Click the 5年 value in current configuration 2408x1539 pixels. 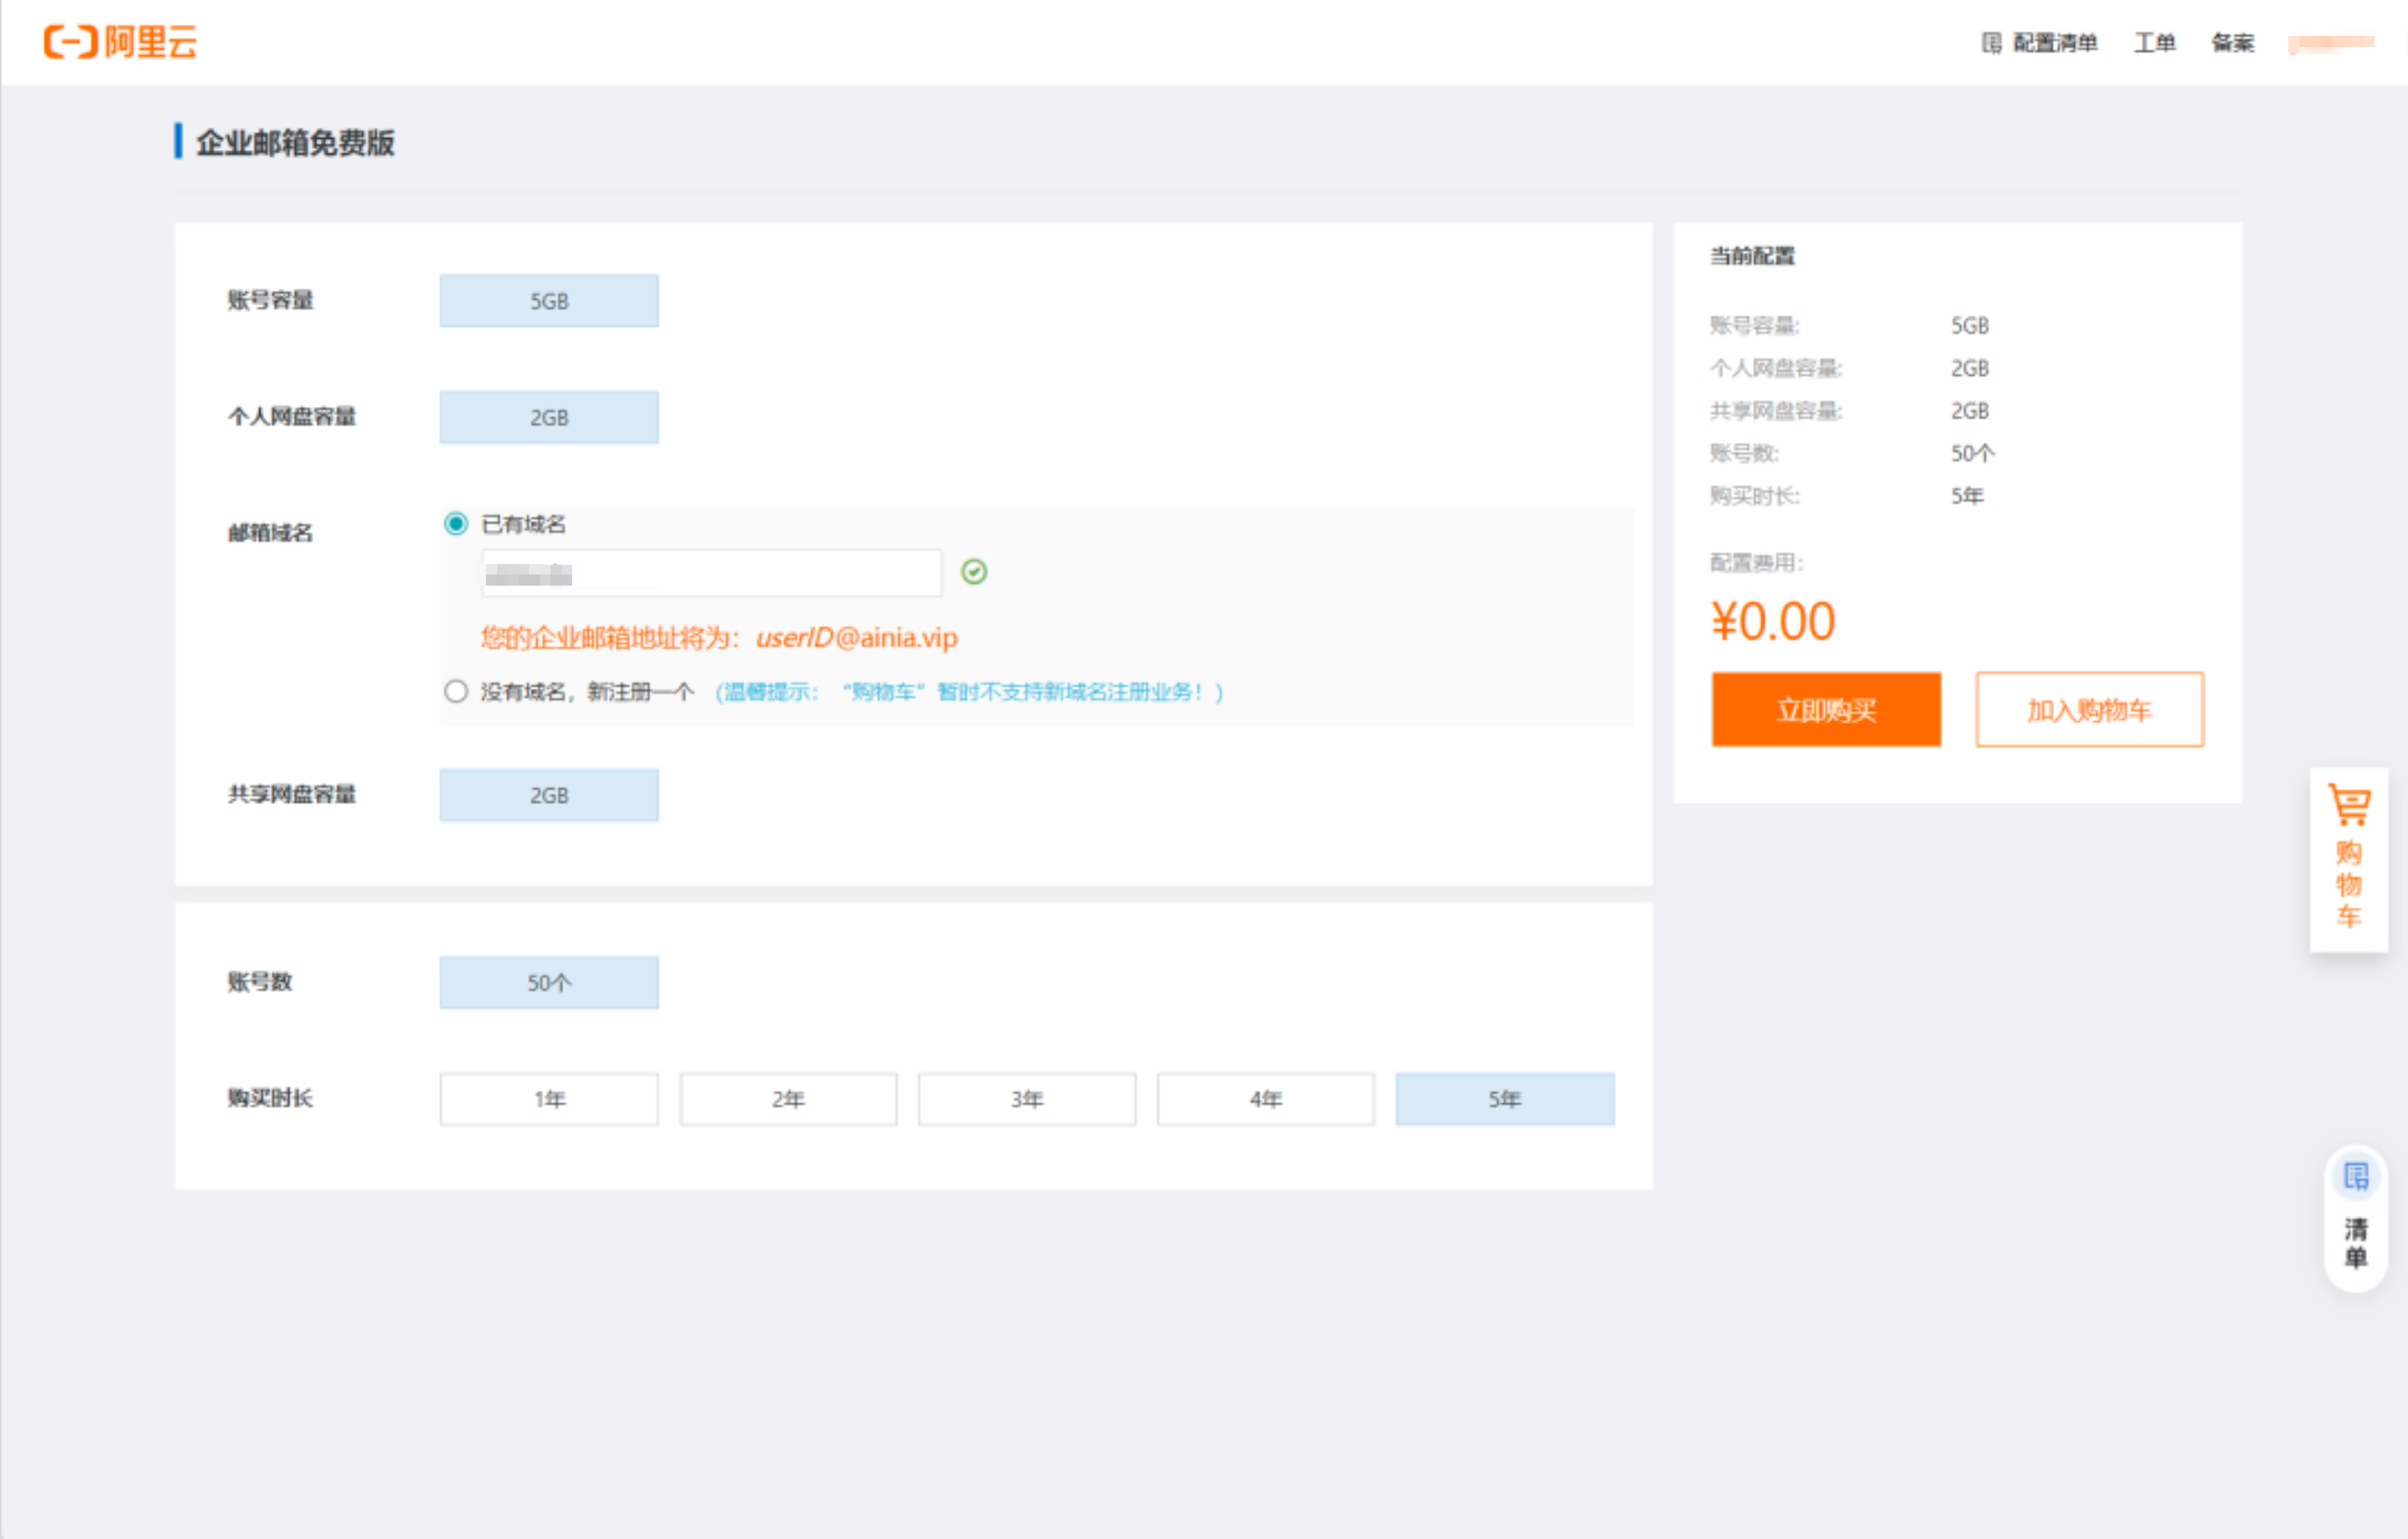click(1967, 496)
